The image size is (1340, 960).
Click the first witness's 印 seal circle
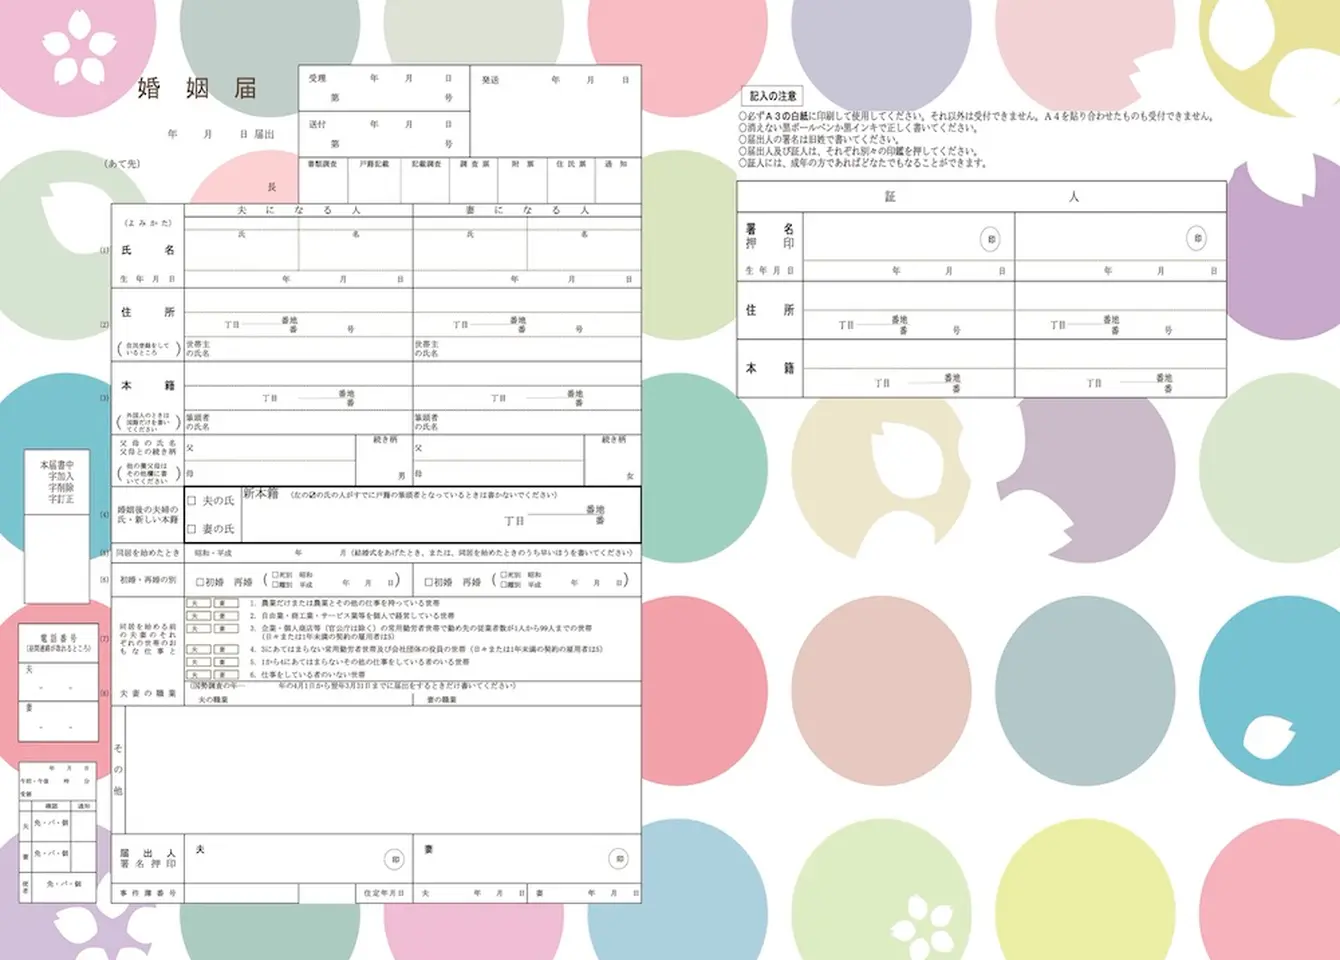pyautogui.click(x=991, y=239)
